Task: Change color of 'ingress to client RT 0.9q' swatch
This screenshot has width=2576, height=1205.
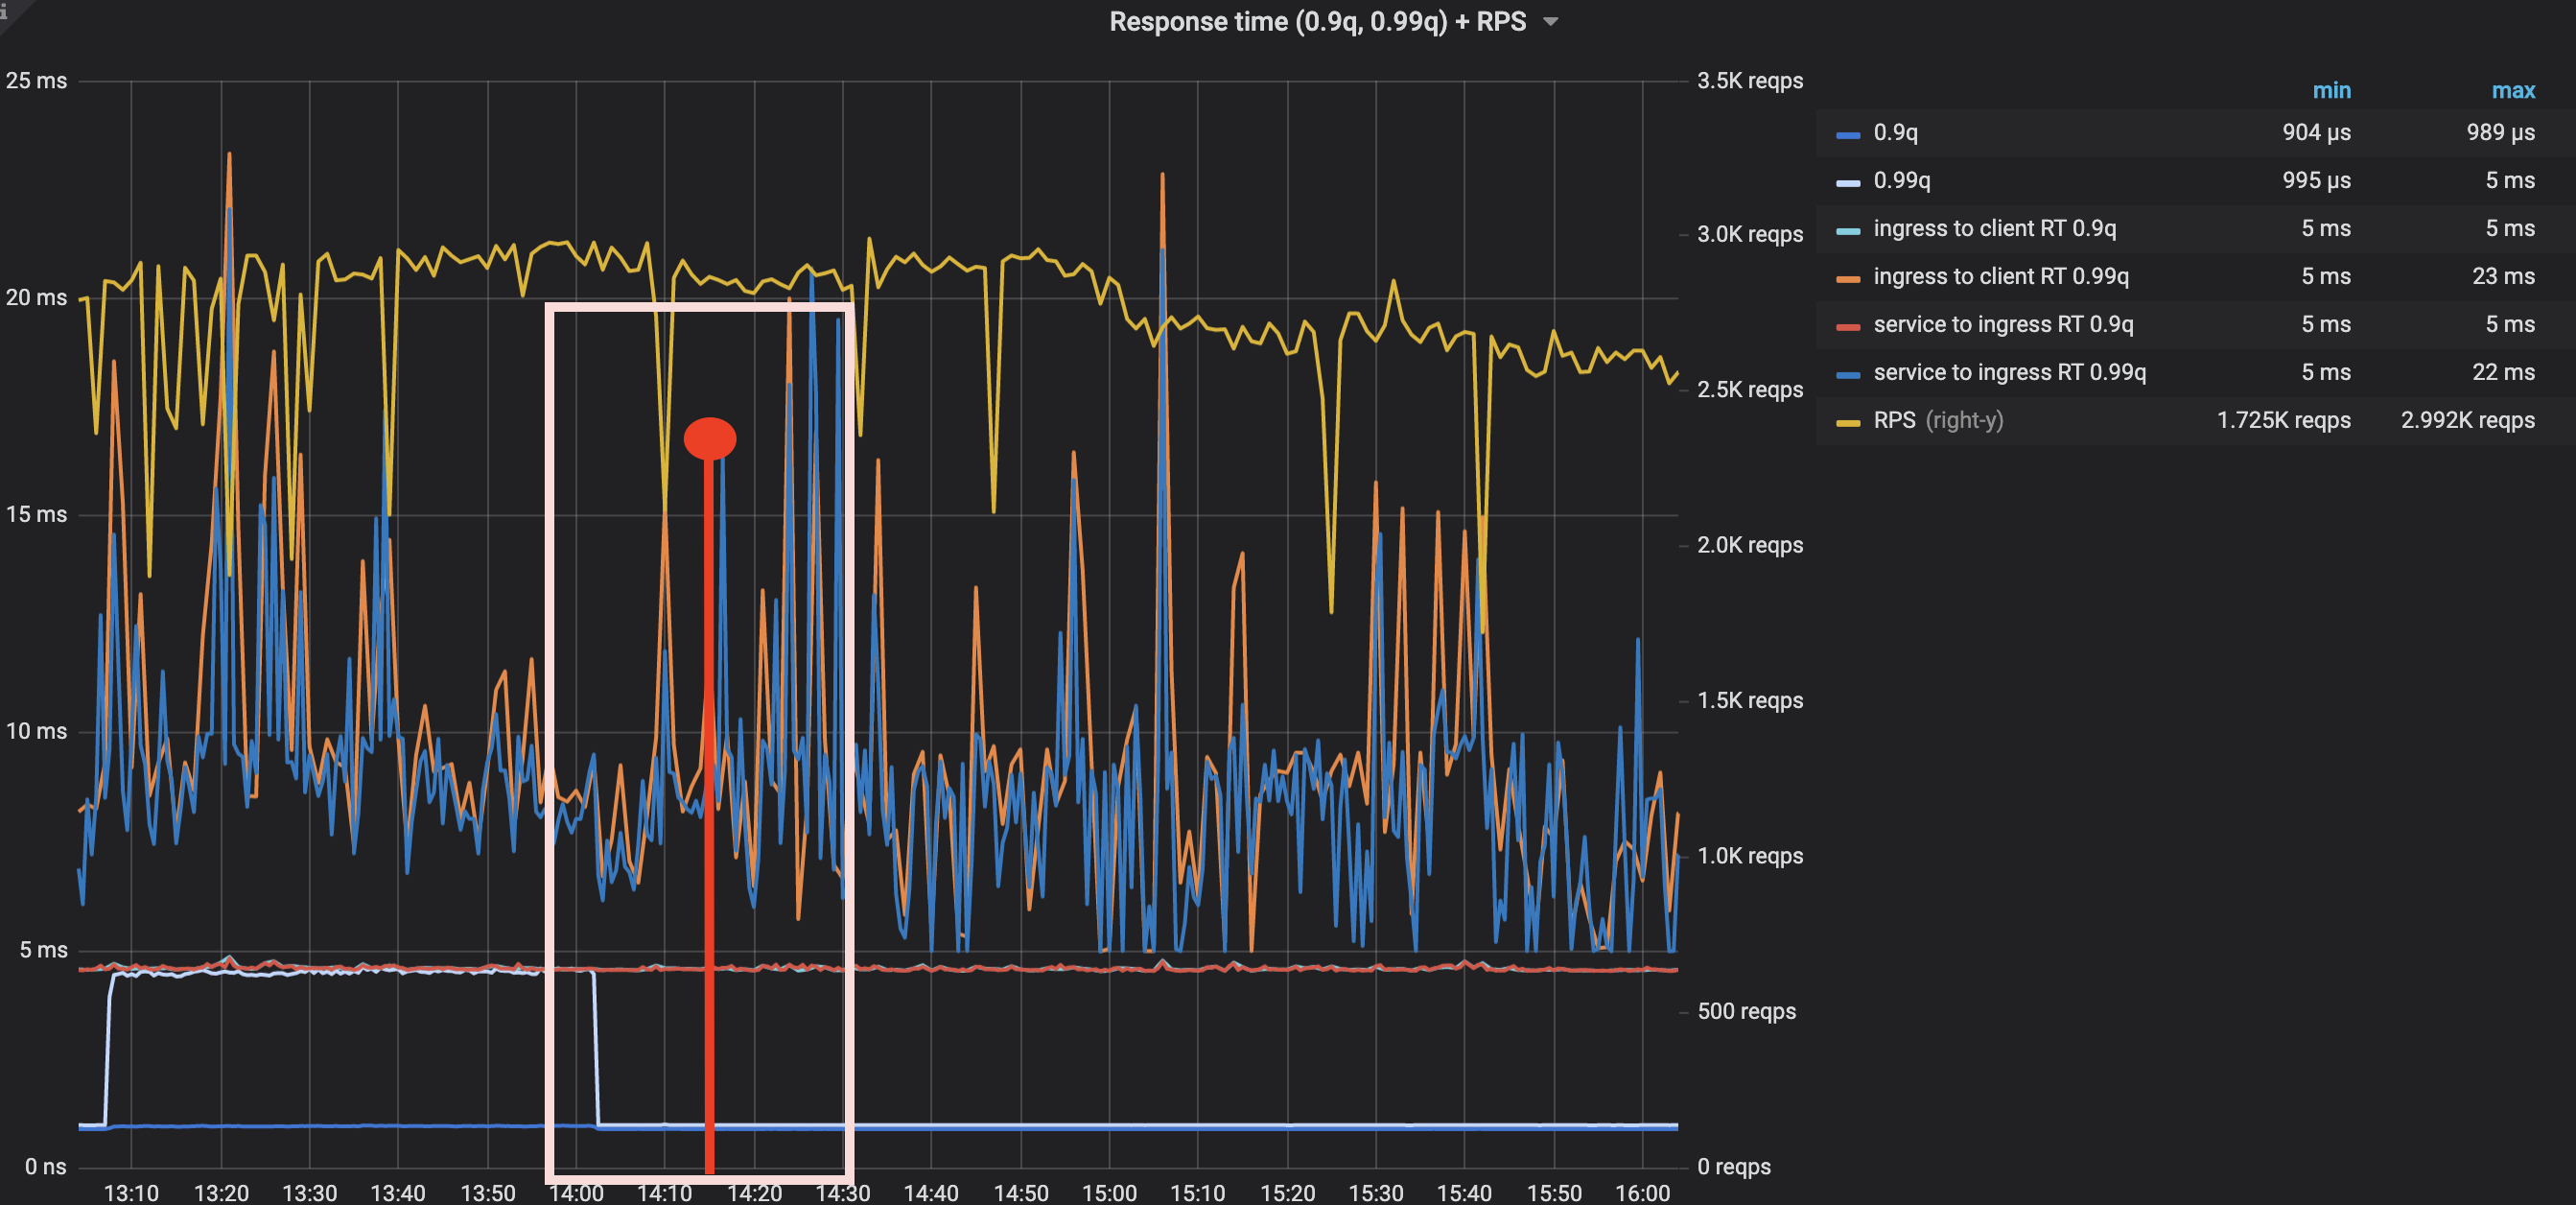Action: coord(1848,231)
